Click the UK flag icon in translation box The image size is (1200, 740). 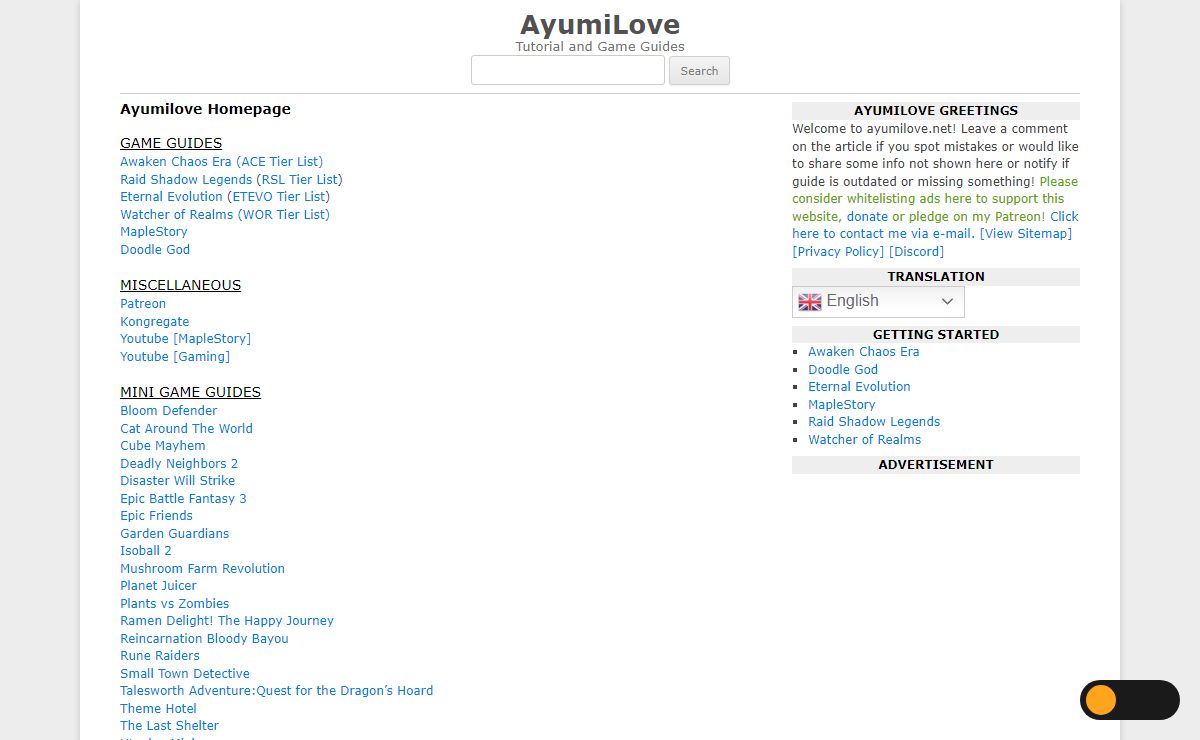pos(810,302)
